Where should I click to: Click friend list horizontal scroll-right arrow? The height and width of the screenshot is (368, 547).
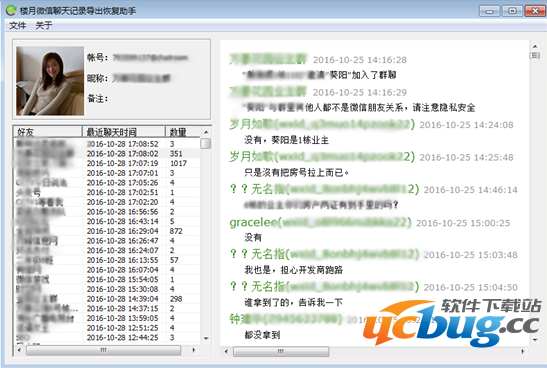pyautogui.click(x=194, y=350)
